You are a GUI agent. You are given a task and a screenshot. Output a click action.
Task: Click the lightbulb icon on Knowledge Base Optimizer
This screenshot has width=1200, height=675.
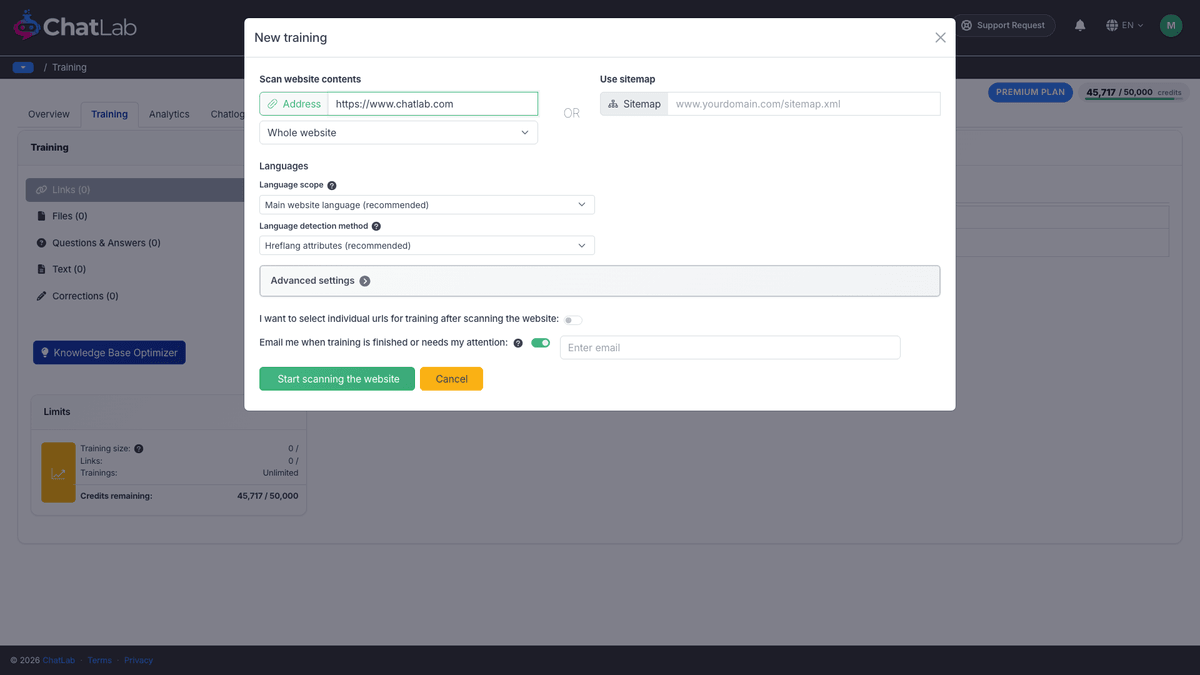(44, 353)
